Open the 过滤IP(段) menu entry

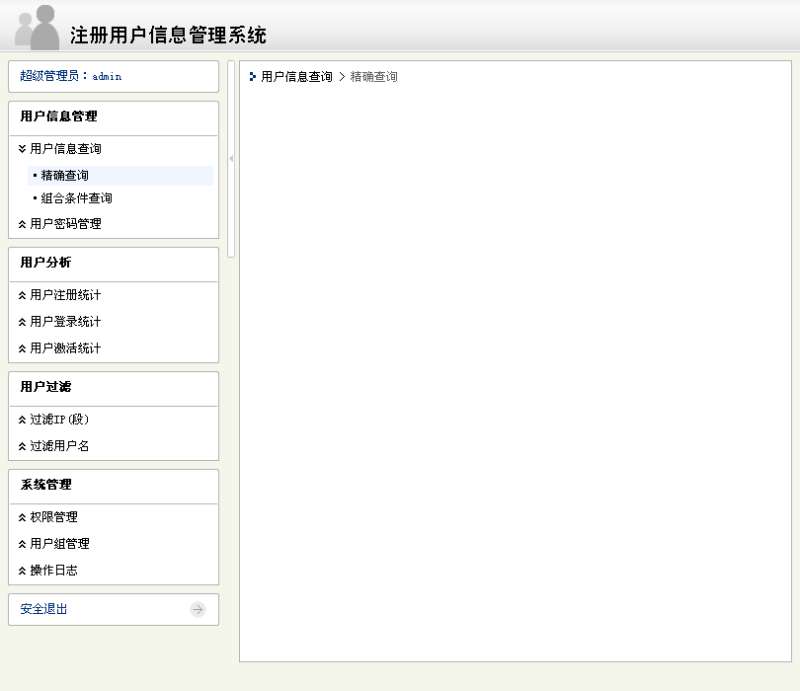60,420
